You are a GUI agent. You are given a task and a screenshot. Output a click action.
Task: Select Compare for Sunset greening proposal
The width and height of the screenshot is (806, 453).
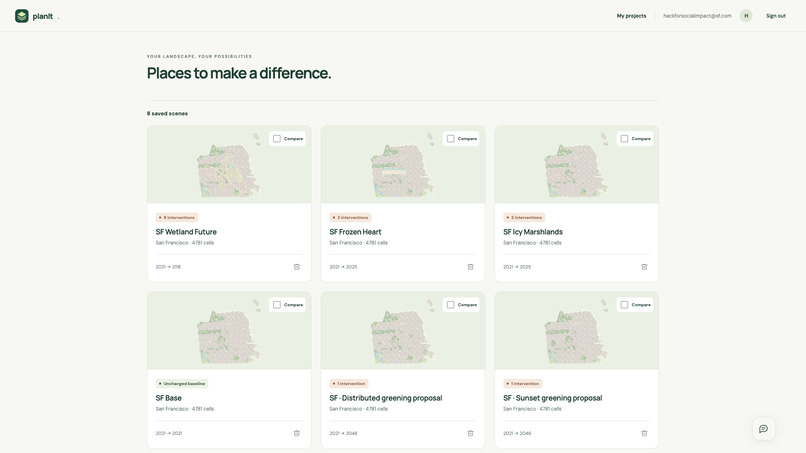tap(624, 305)
